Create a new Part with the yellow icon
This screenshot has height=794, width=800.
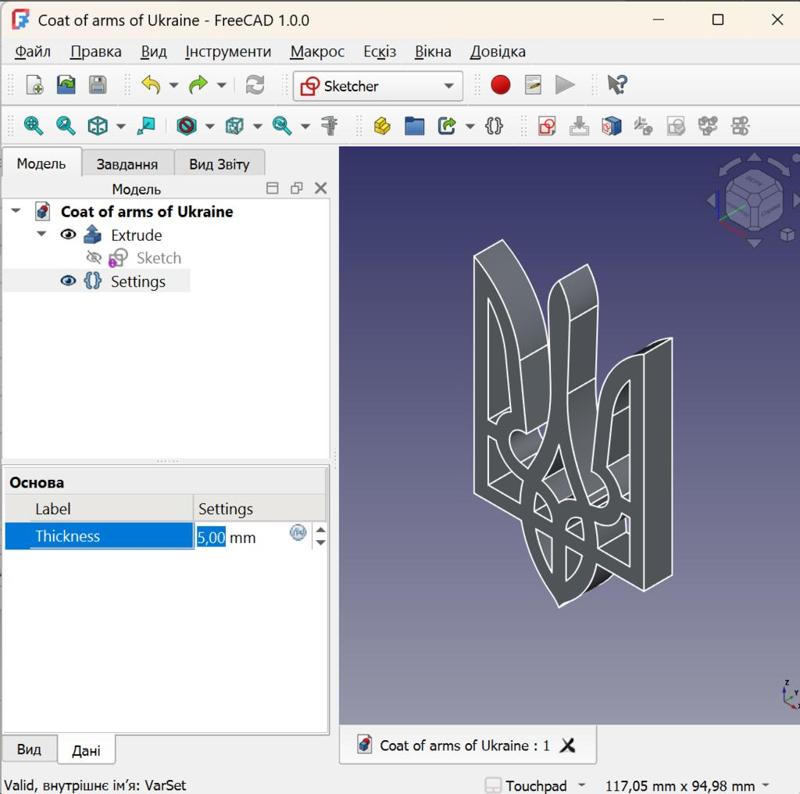[382, 126]
